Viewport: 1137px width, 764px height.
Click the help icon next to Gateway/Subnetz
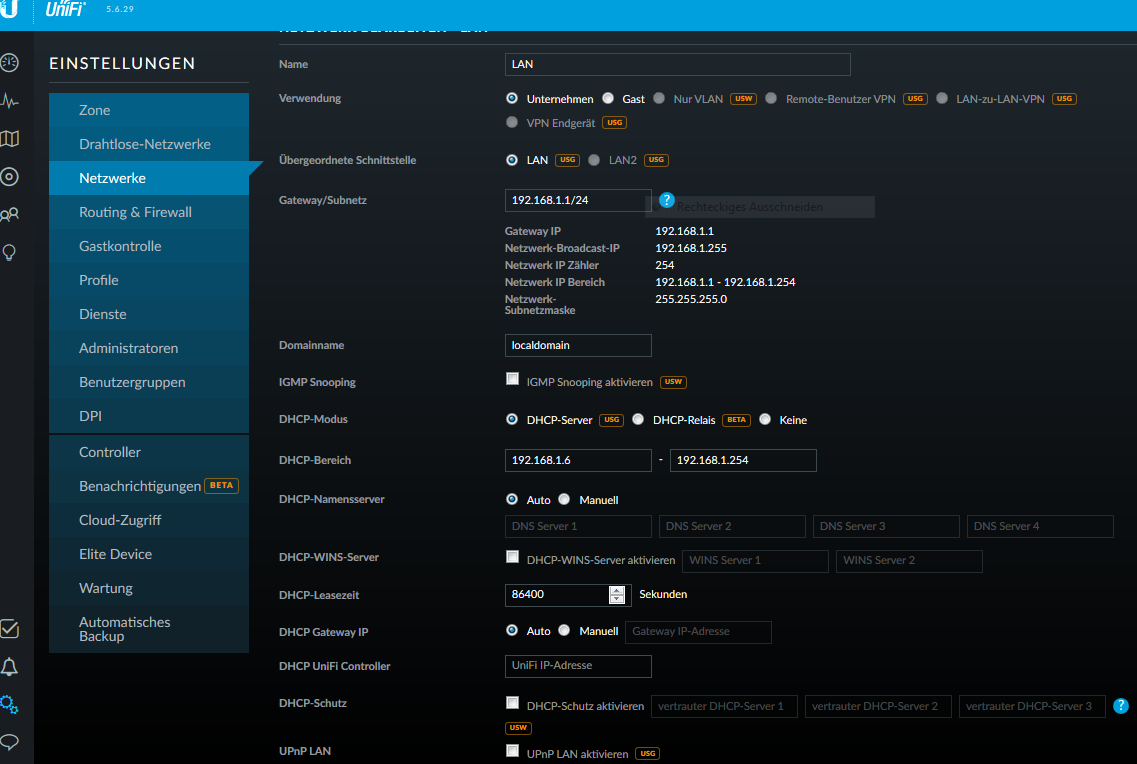666,200
